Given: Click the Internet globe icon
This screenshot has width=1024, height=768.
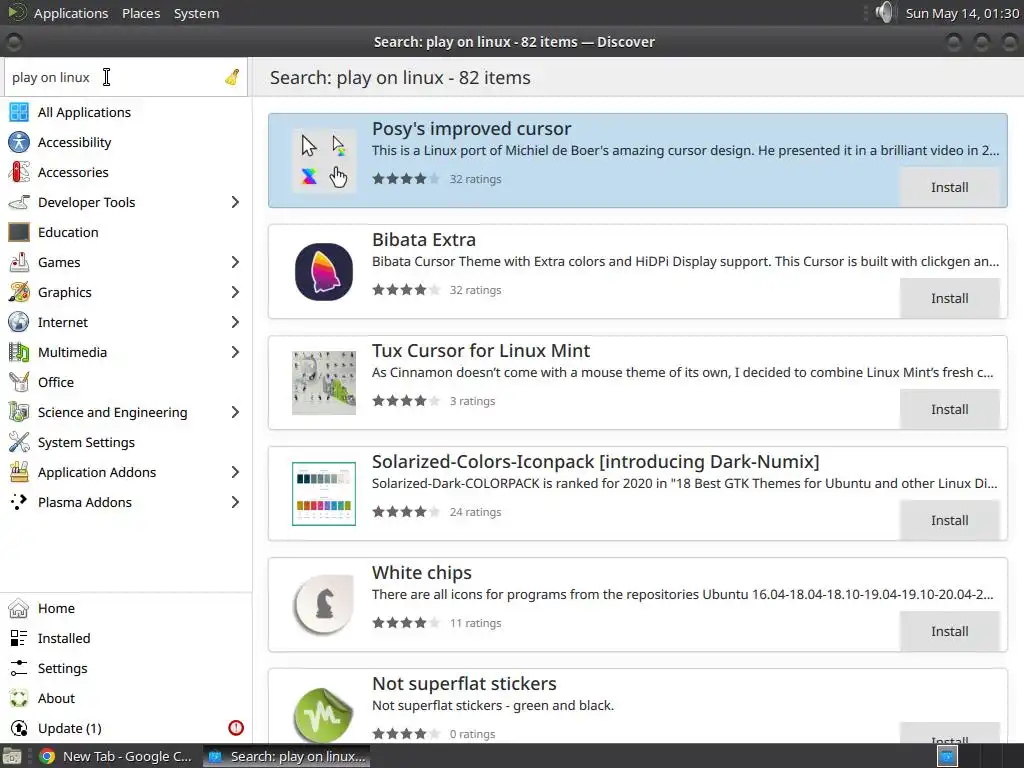Looking at the screenshot, I should point(19,322).
